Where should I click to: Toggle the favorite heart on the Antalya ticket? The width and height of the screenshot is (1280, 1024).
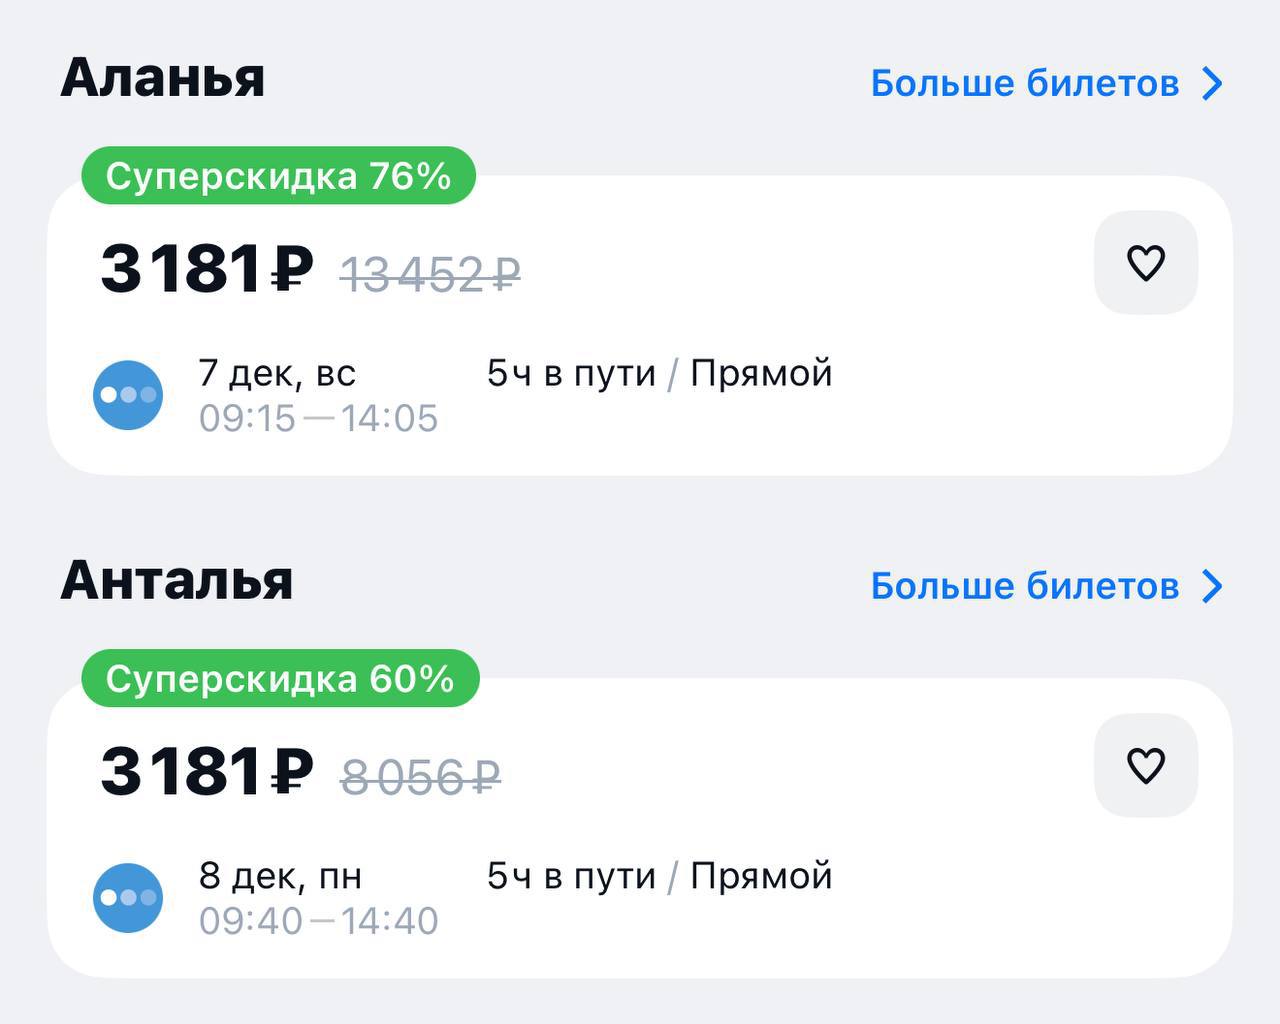click(1145, 766)
